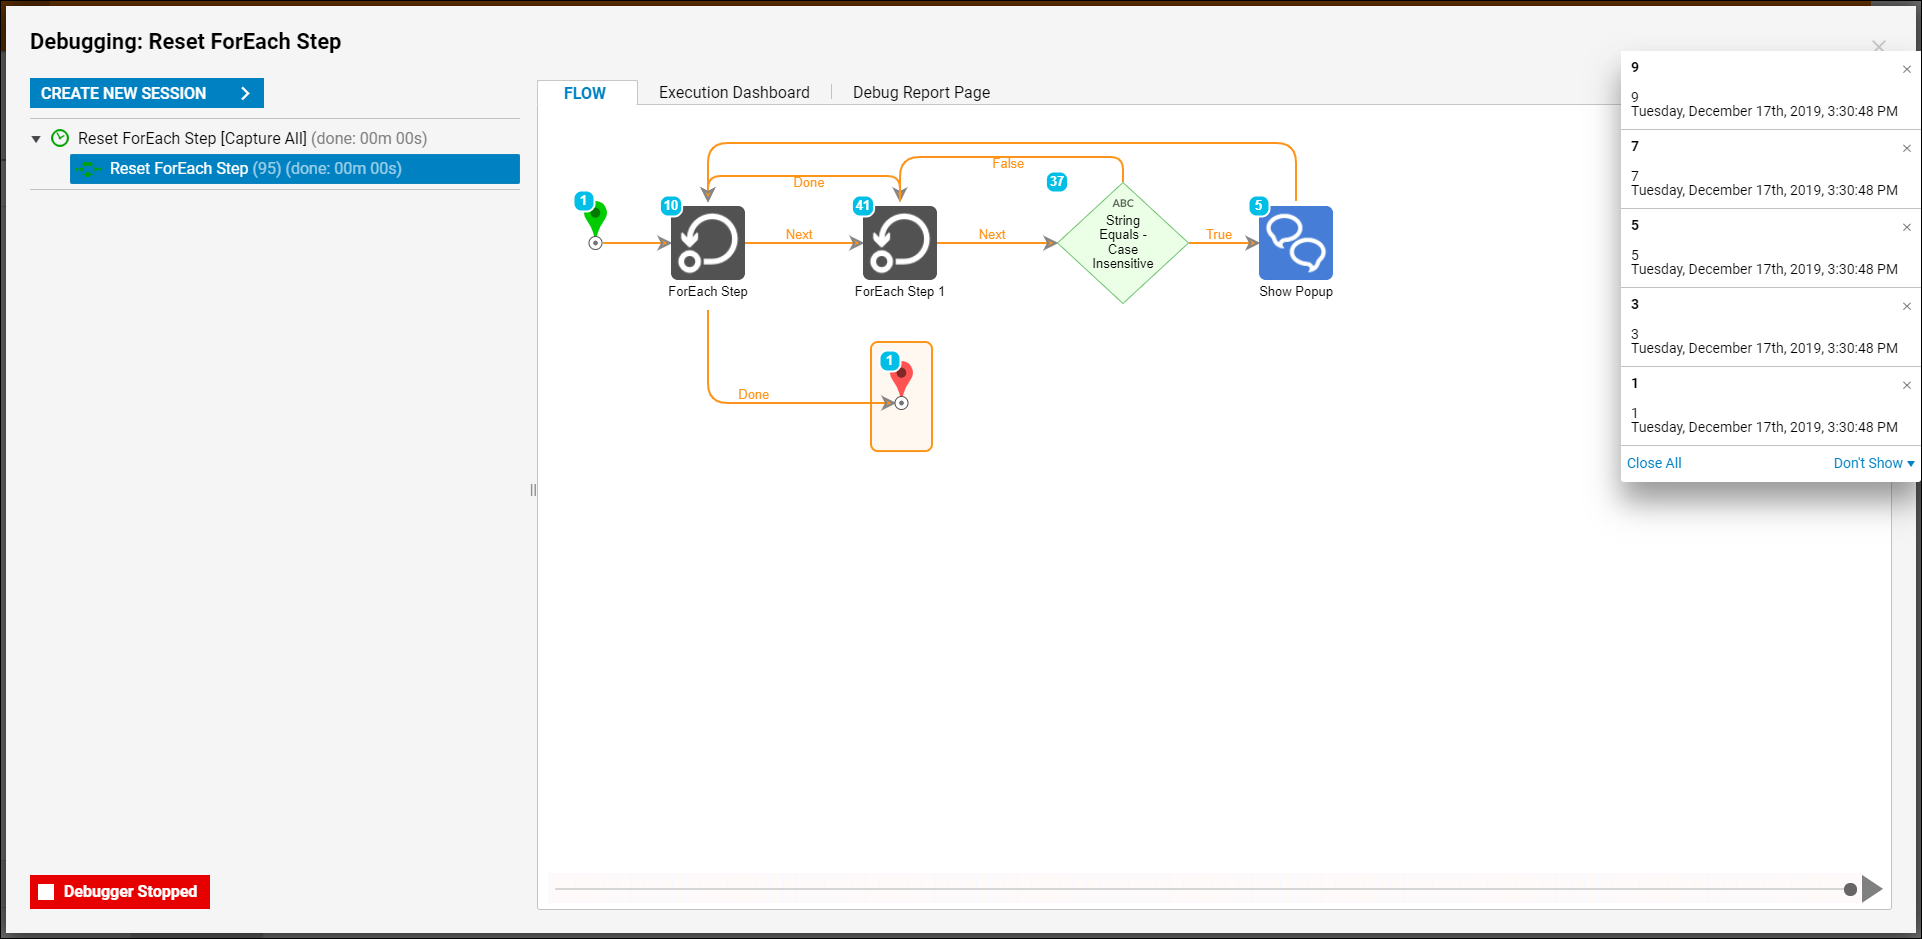Select Reset ForEach Step [Capture All] row

point(275,138)
